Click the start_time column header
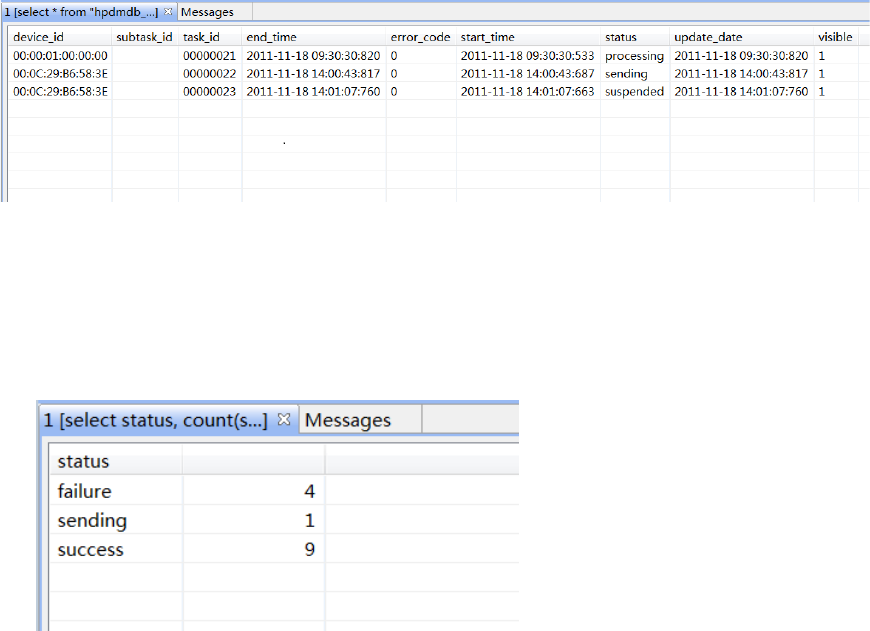The height and width of the screenshot is (631, 870). click(488, 37)
